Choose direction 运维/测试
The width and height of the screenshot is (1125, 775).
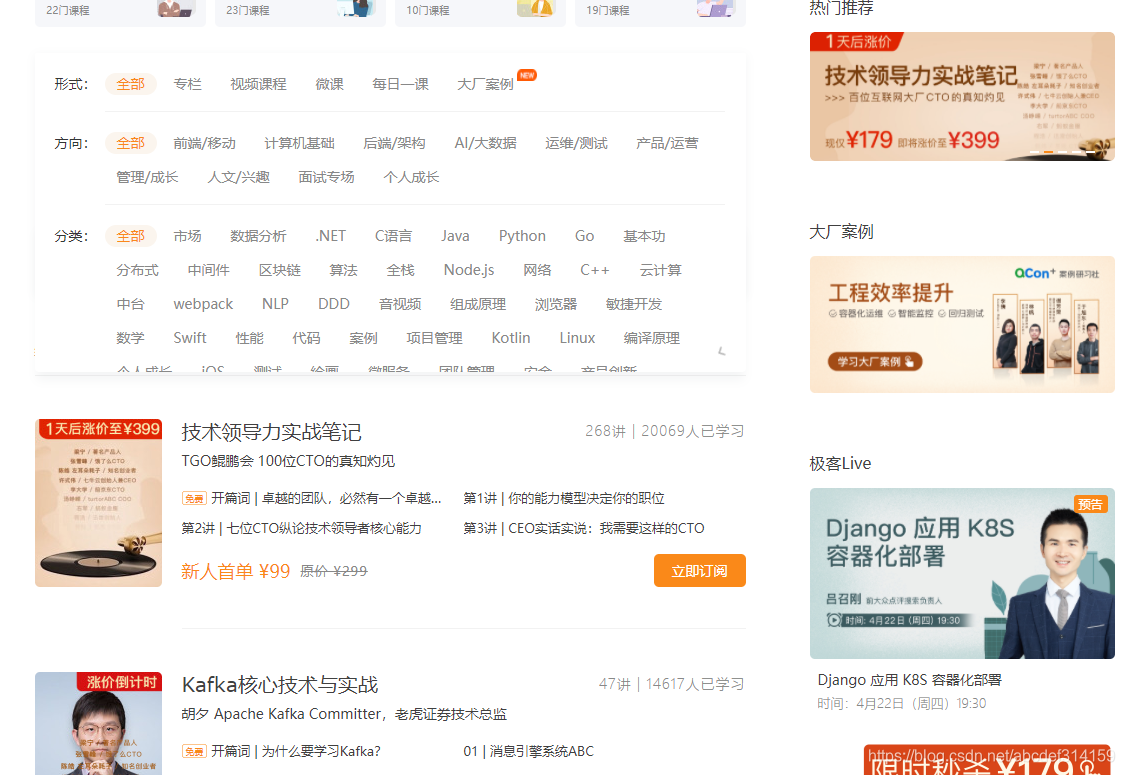click(x=576, y=143)
